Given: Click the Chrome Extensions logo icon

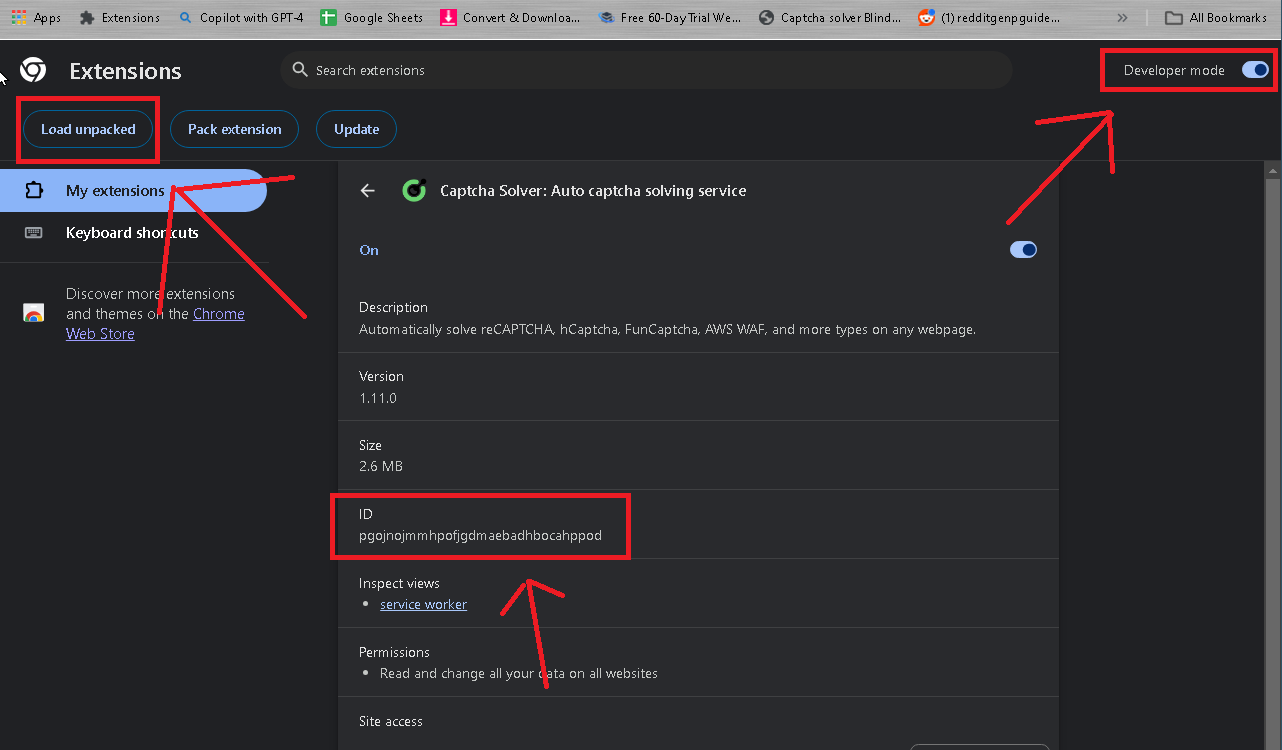Looking at the screenshot, I should tap(32, 70).
